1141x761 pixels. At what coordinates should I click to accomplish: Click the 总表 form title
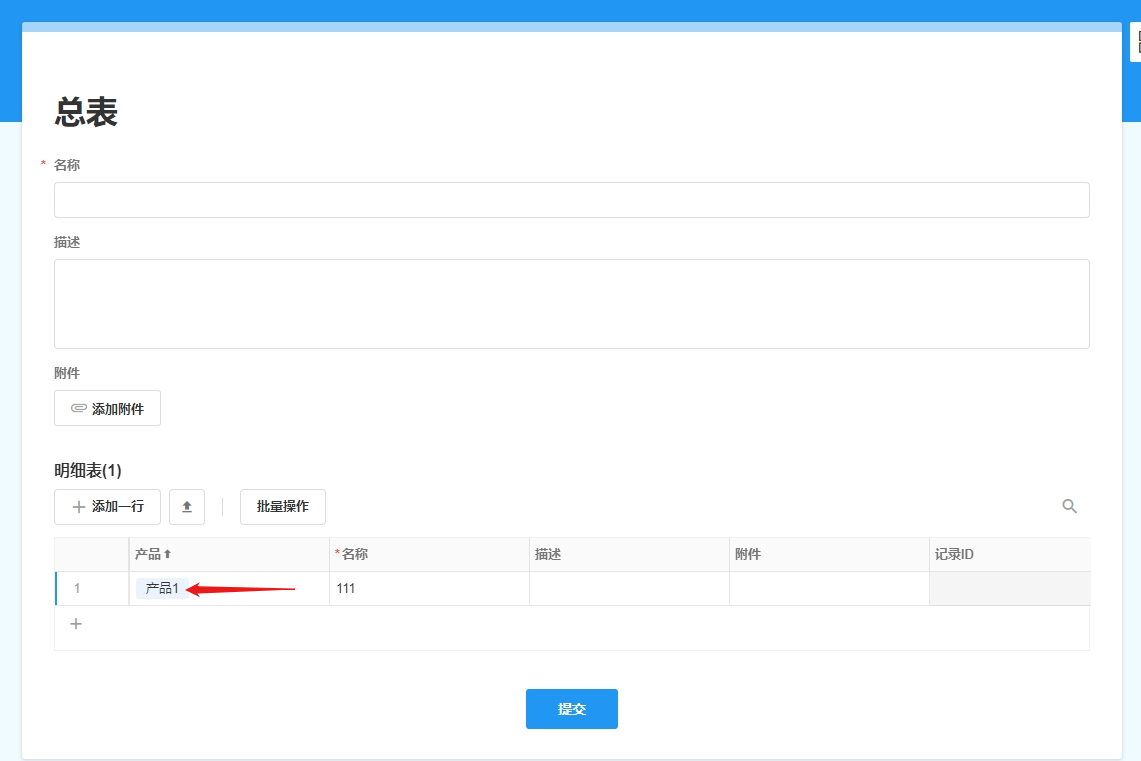point(86,113)
